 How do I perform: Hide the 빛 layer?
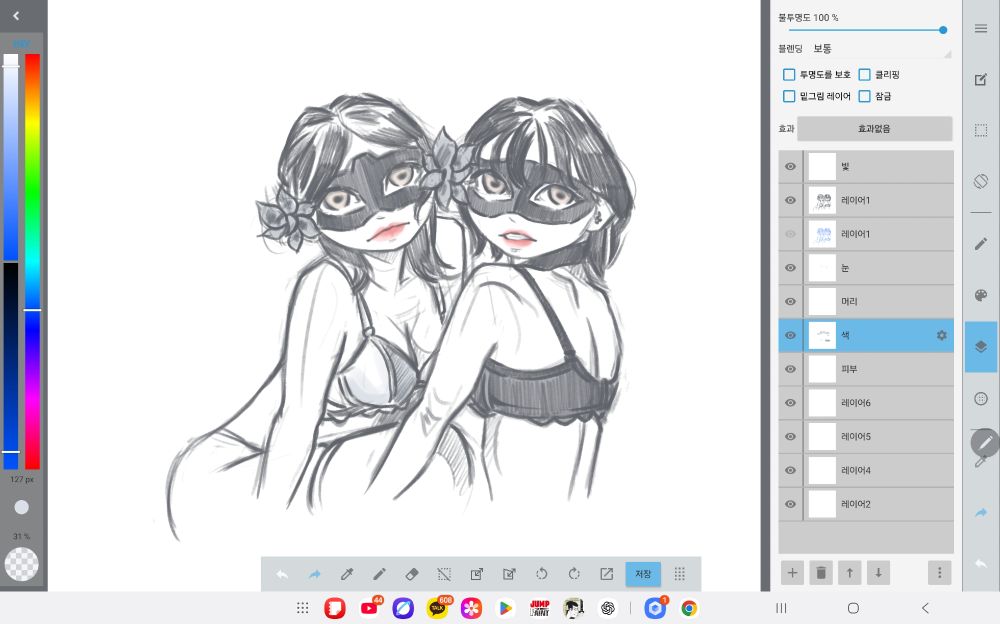tap(790, 167)
